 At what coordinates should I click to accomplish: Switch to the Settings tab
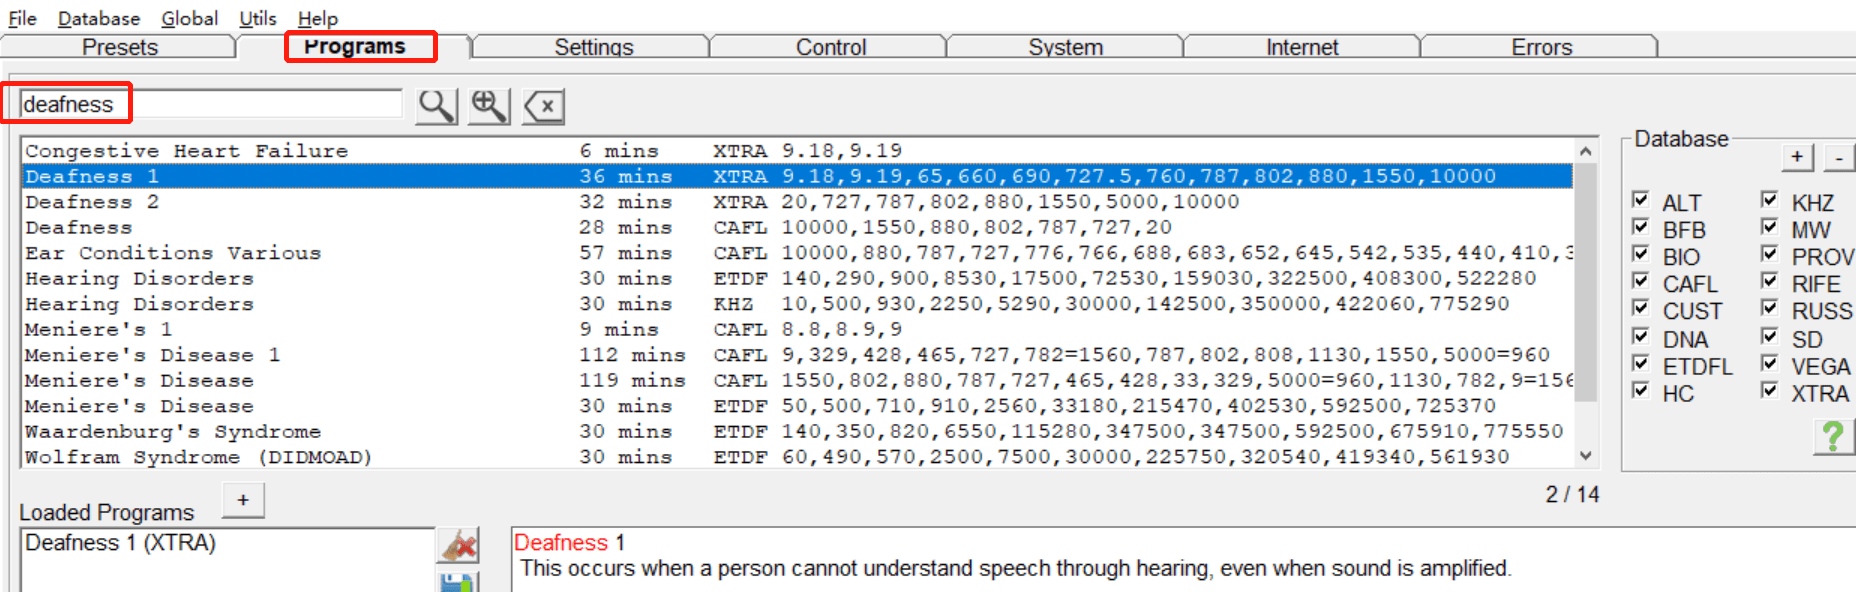point(594,47)
